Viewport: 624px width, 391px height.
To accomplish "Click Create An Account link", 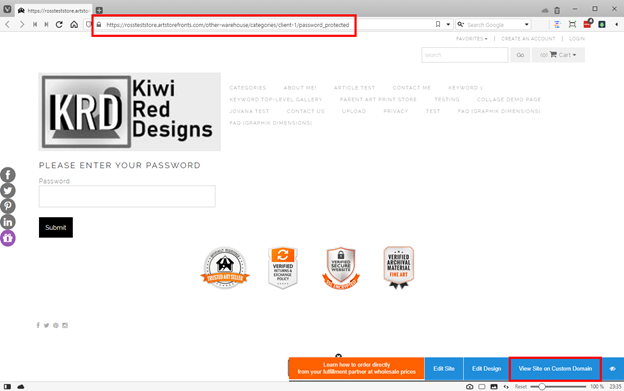I will click(528, 39).
